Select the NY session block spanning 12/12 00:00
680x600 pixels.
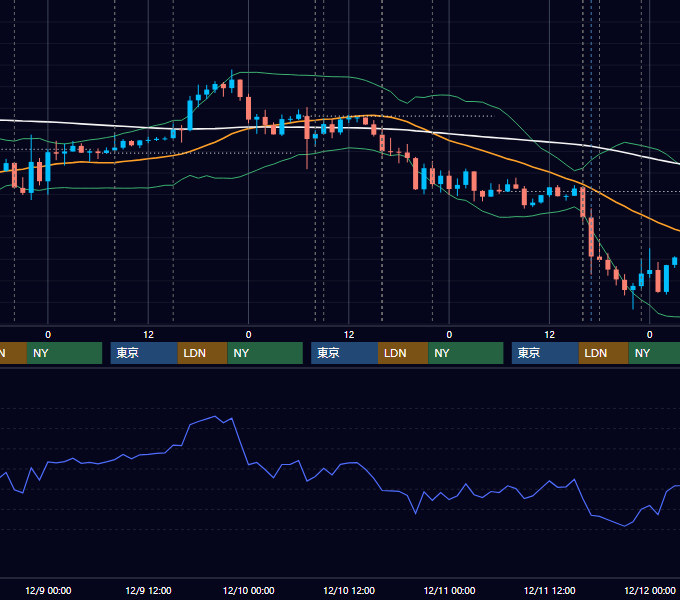[654, 353]
